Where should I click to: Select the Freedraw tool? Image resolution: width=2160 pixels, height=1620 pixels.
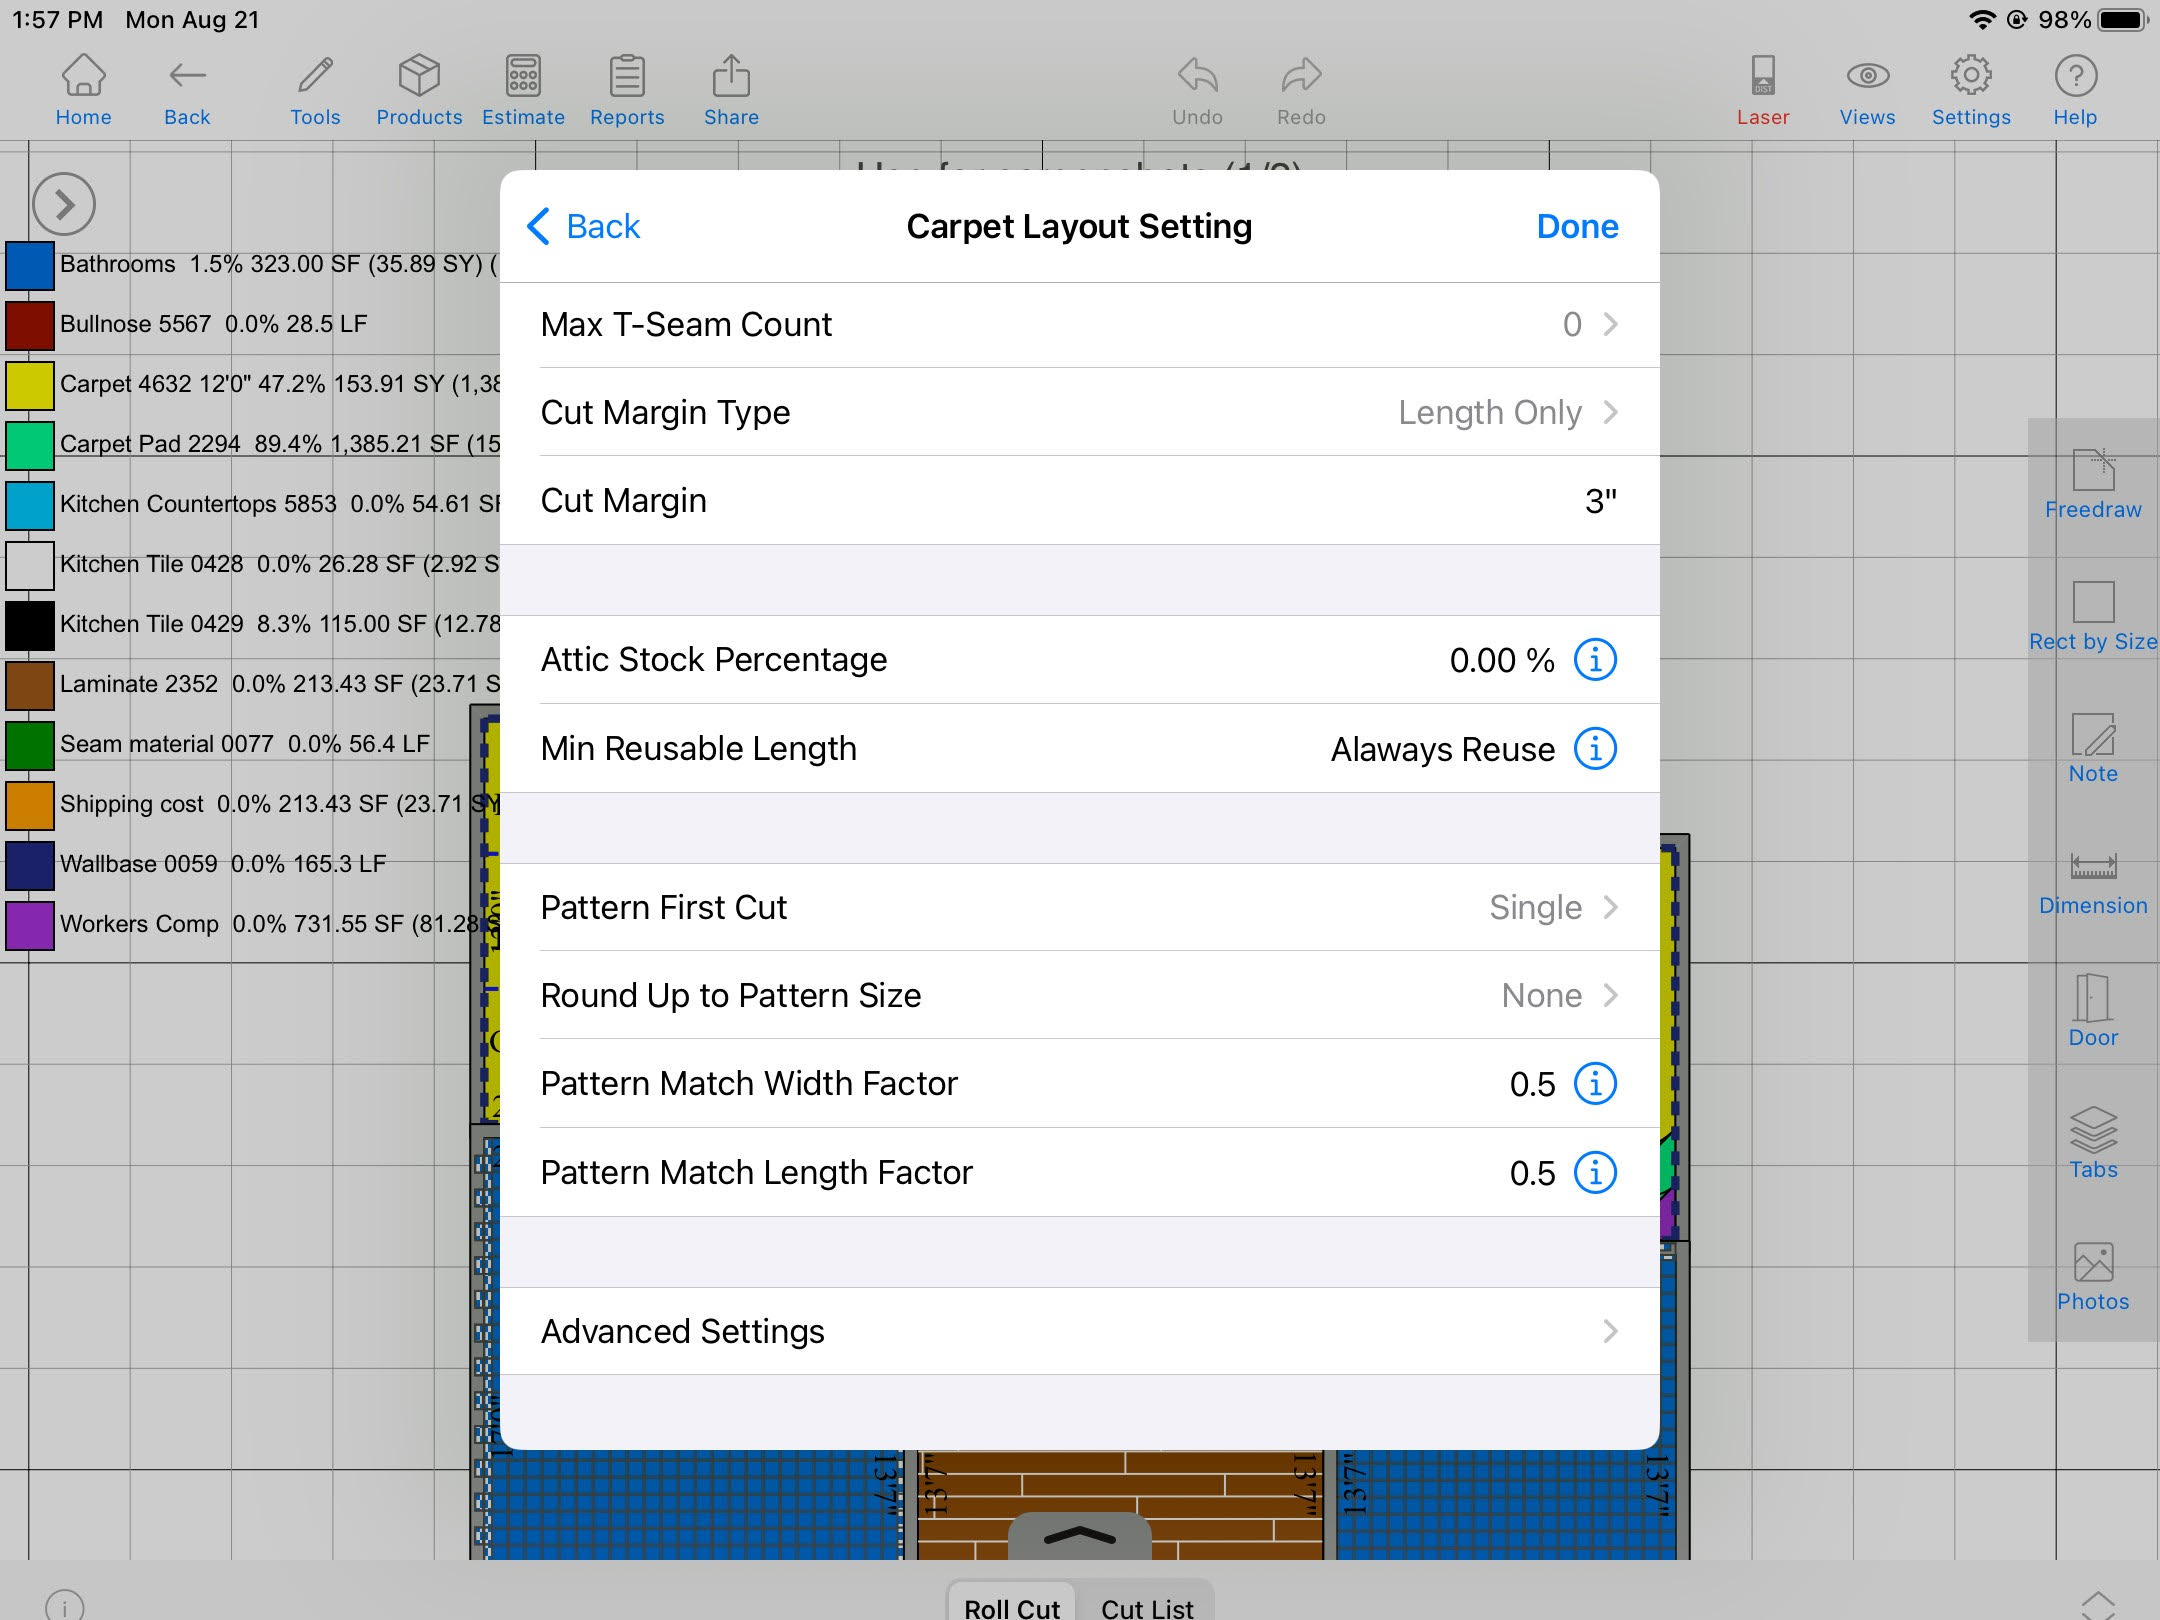2093,485
